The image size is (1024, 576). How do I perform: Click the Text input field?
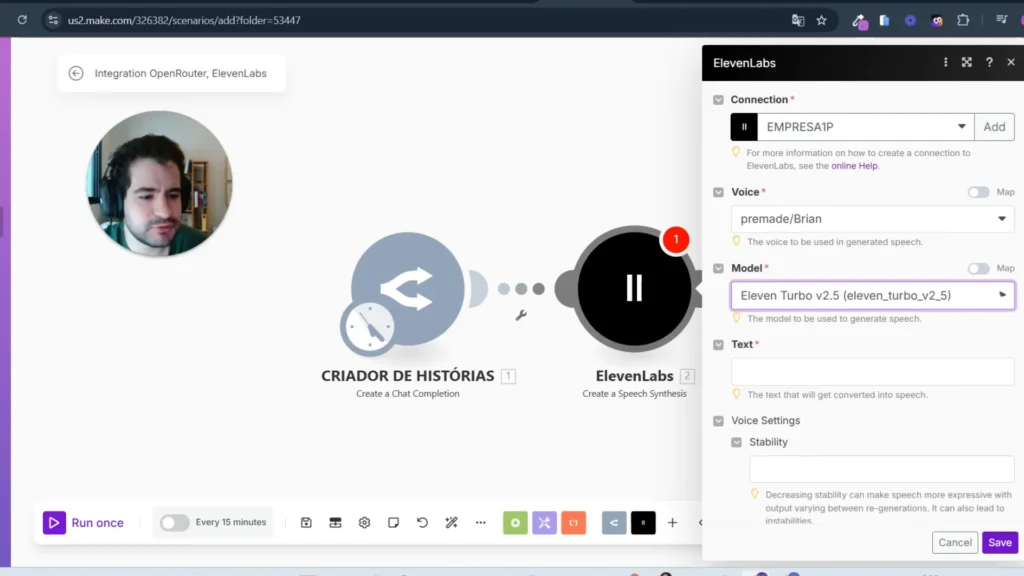872,372
